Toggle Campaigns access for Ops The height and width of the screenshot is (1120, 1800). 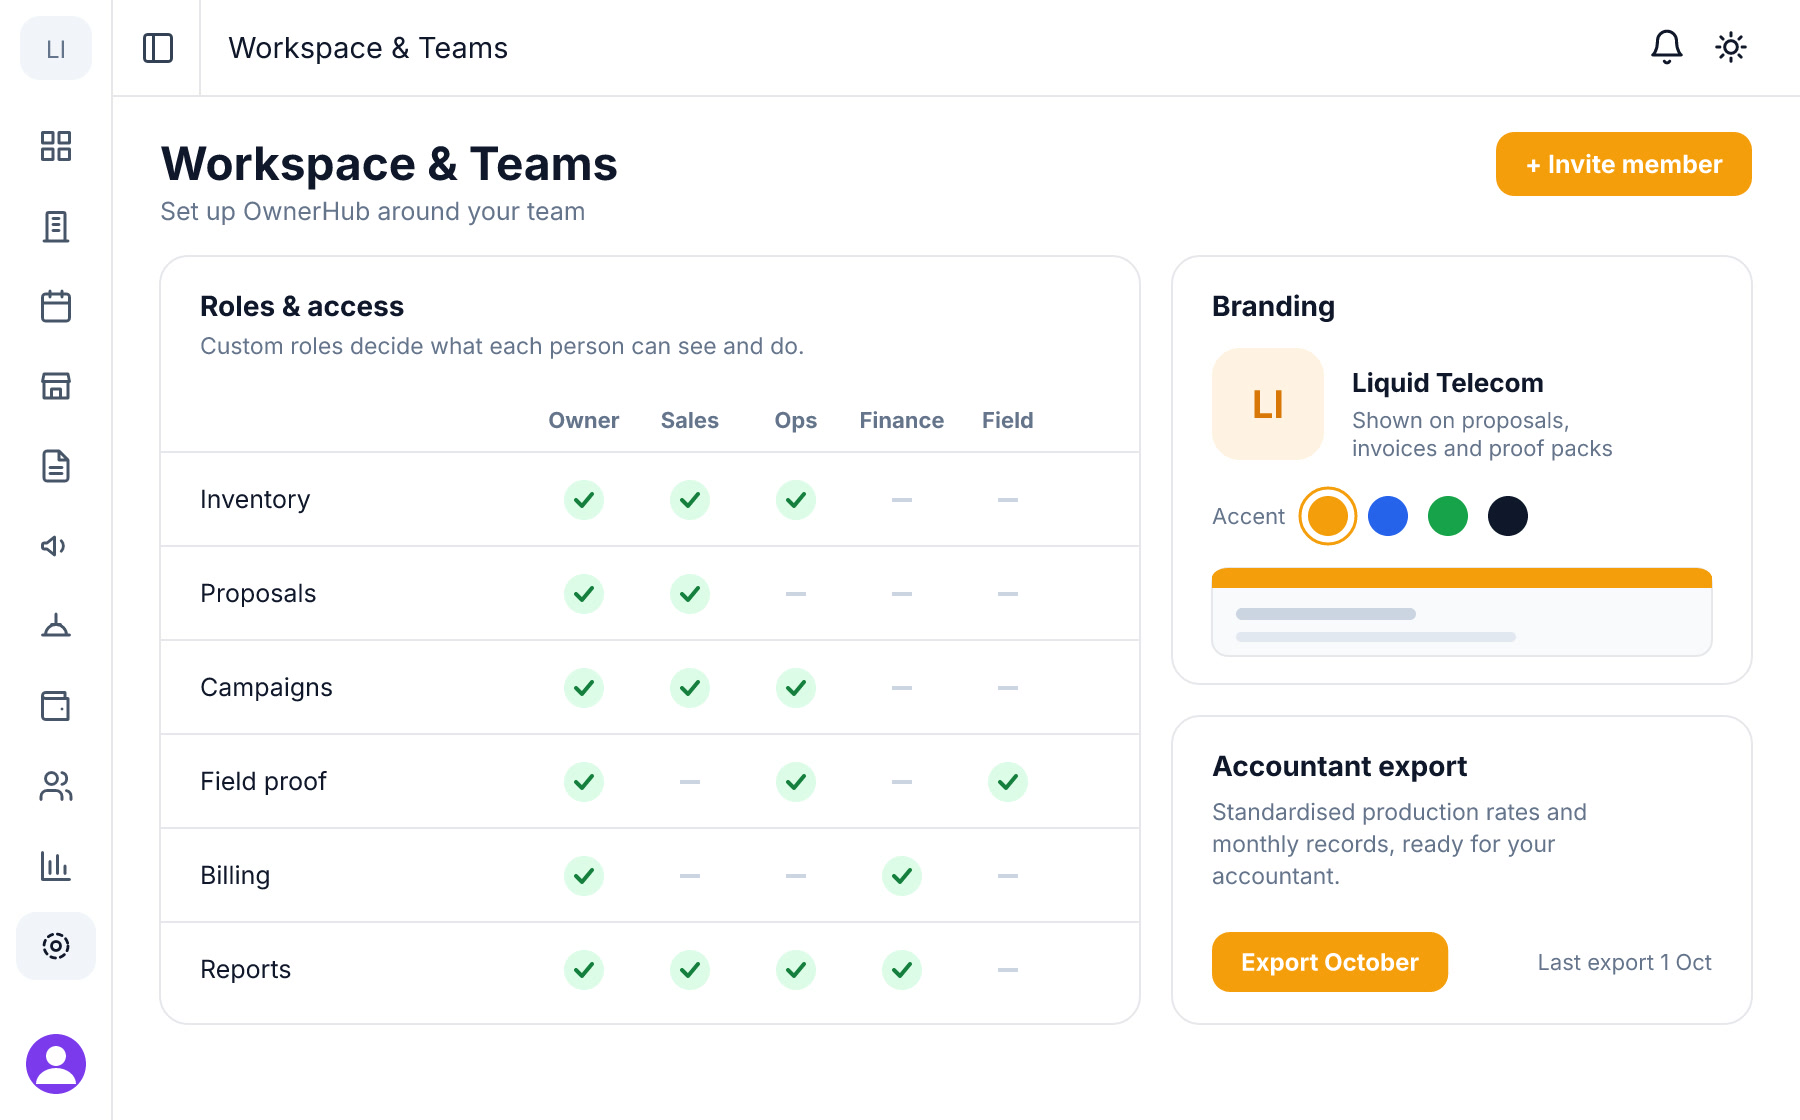point(796,688)
